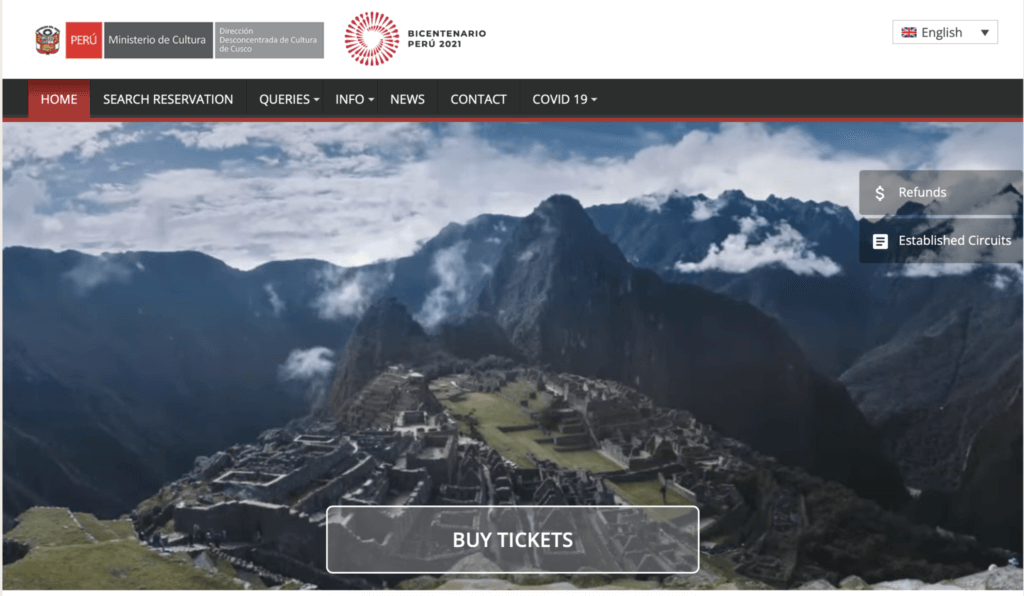Open the COVID 19 dropdown menu
The image size is (1024, 596).
(564, 99)
